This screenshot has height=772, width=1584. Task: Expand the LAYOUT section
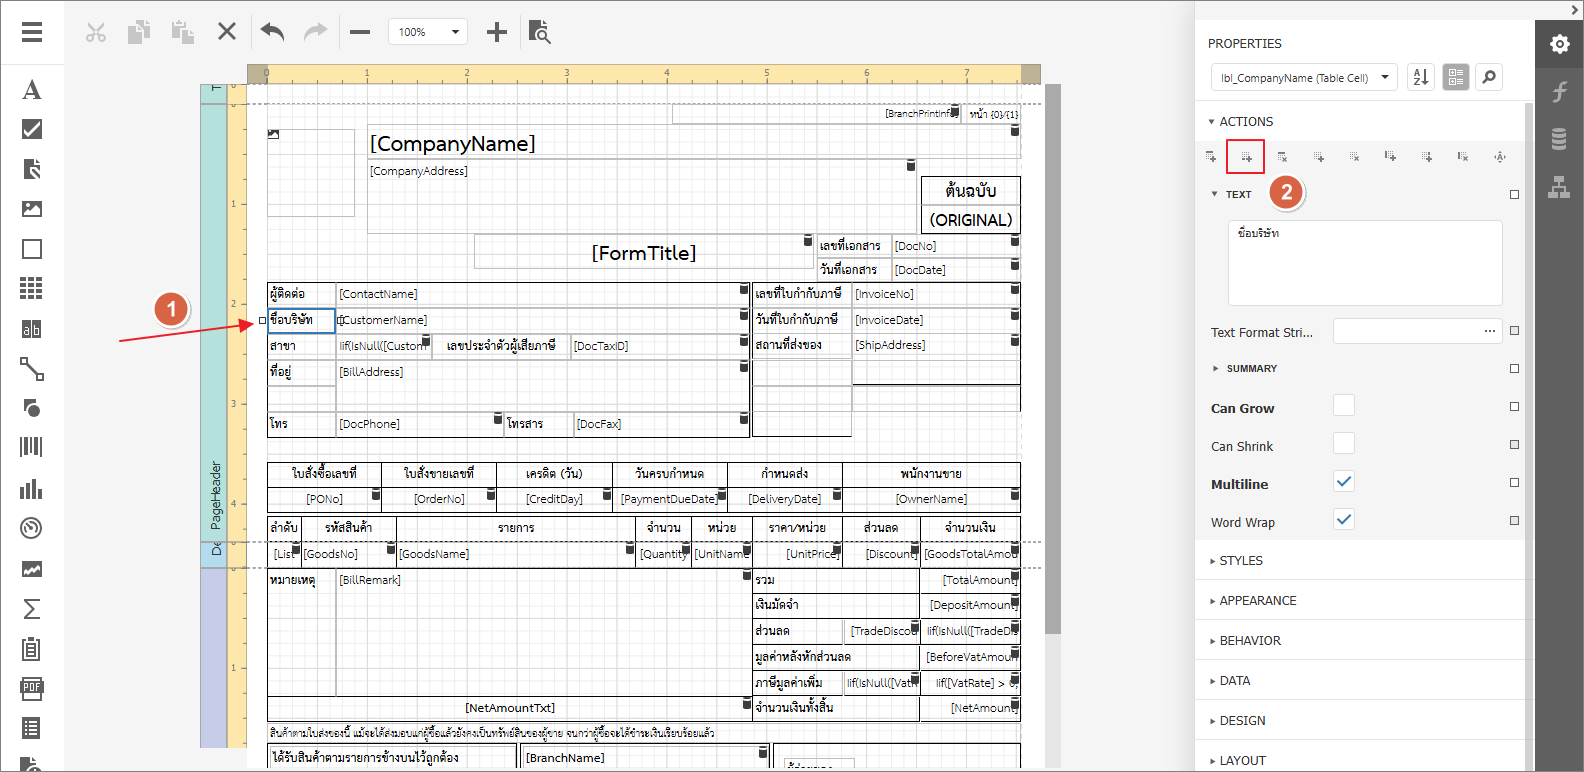(x=1237, y=761)
